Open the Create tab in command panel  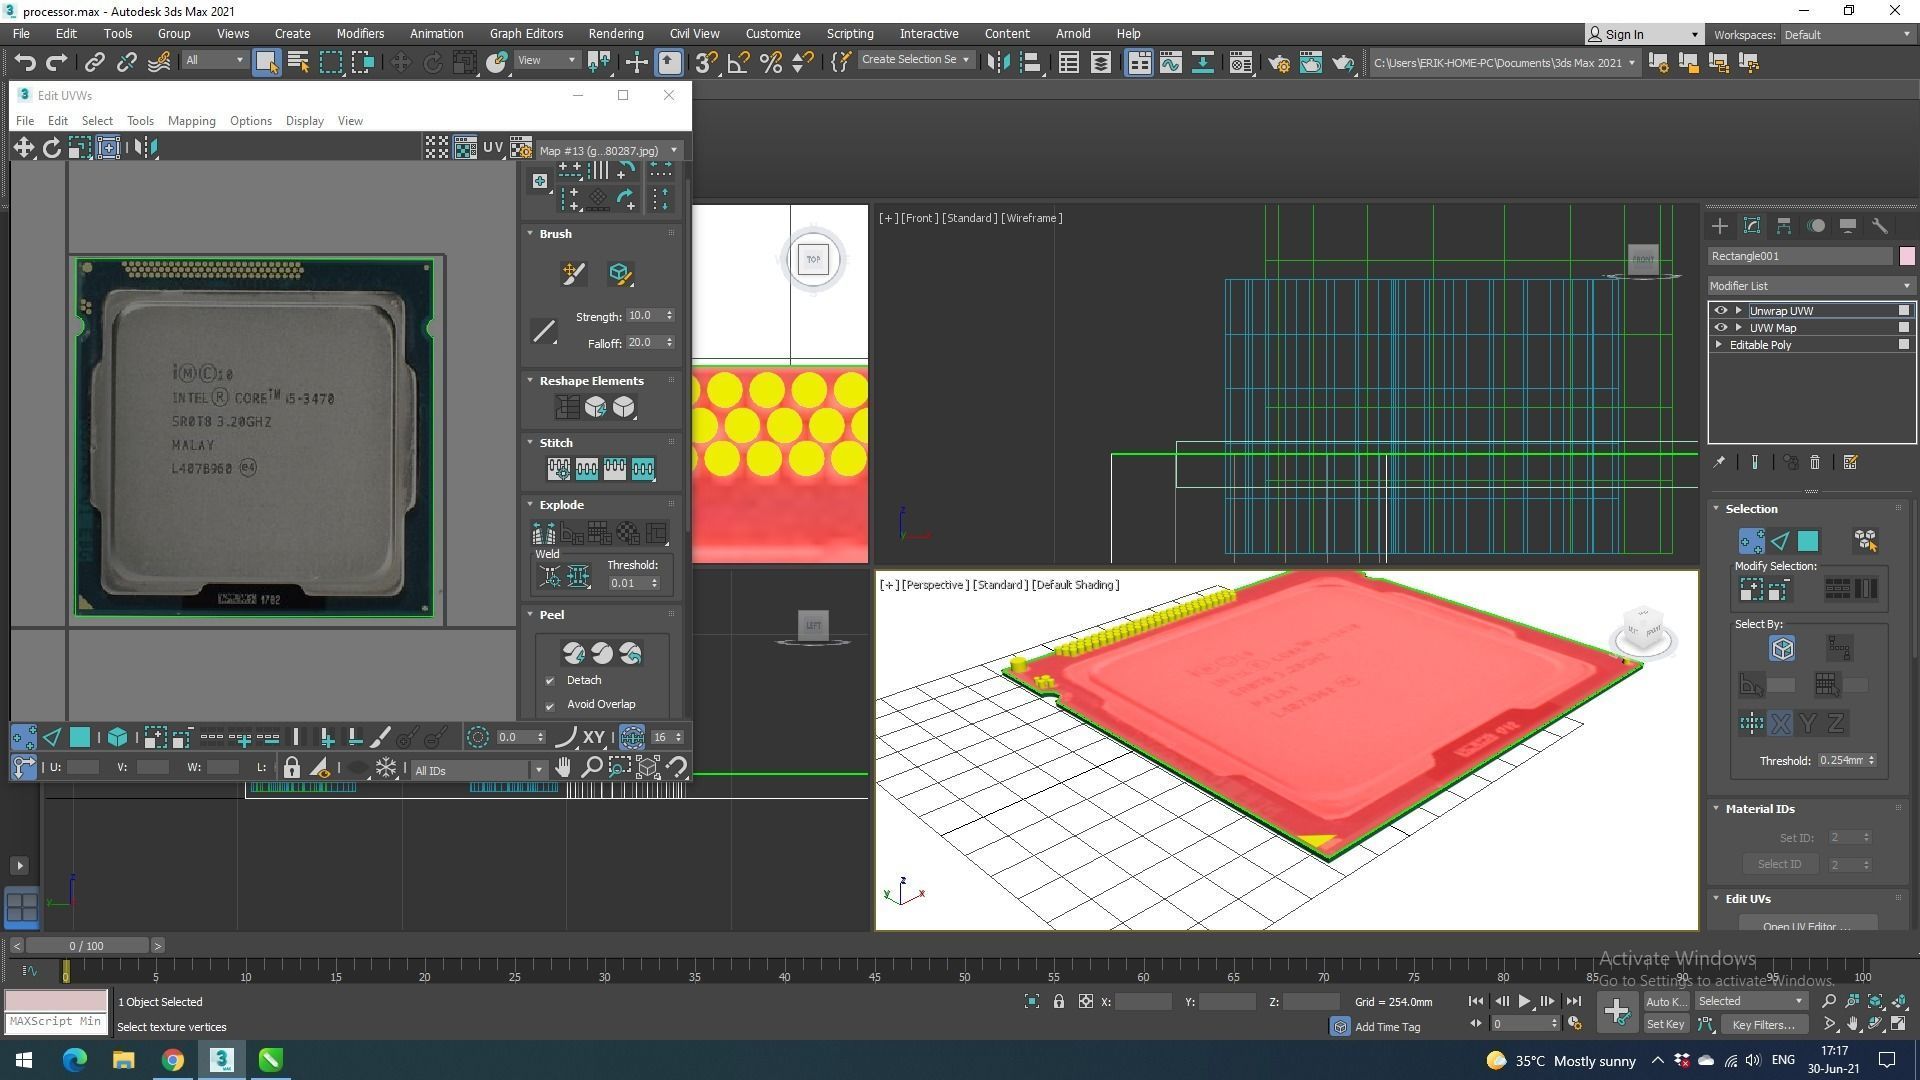click(x=1719, y=226)
